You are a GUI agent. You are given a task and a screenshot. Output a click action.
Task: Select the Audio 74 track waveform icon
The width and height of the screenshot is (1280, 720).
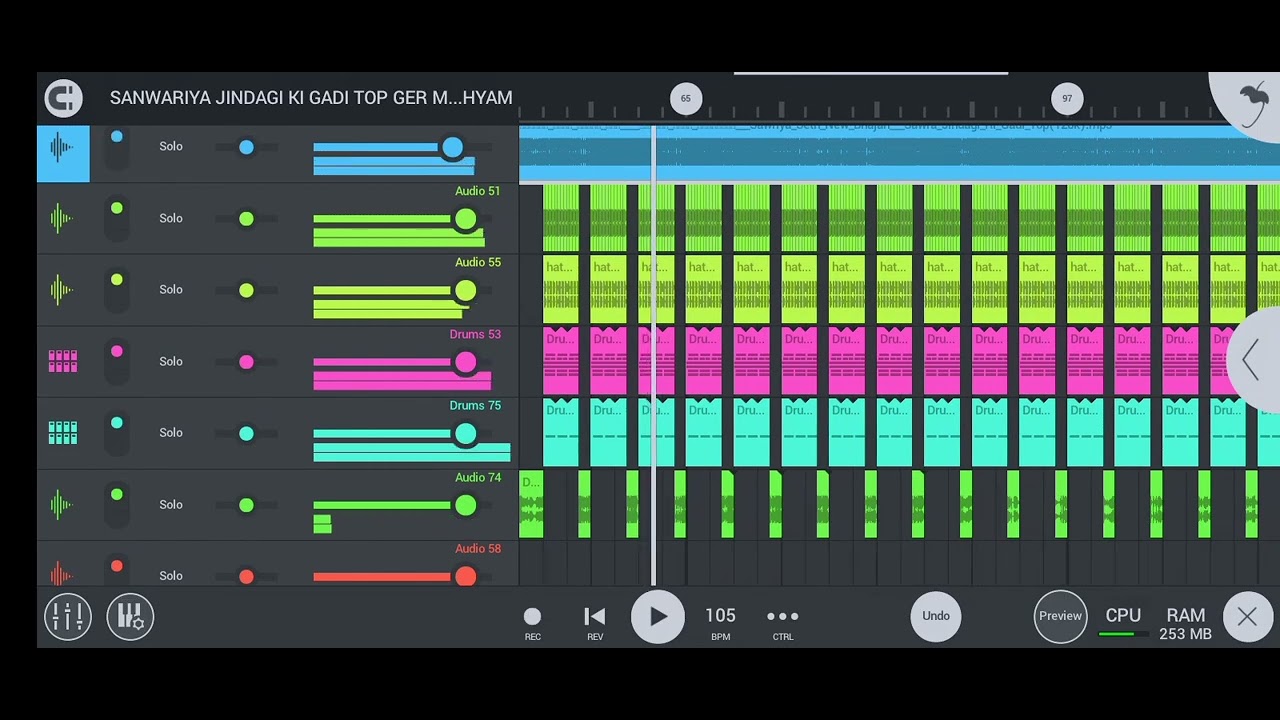pos(62,505)
